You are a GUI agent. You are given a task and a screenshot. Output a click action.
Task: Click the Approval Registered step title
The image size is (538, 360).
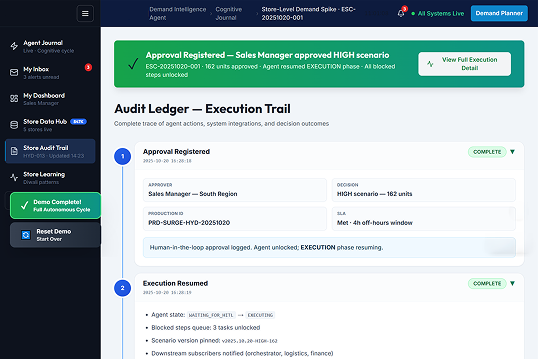coord(176,152)
